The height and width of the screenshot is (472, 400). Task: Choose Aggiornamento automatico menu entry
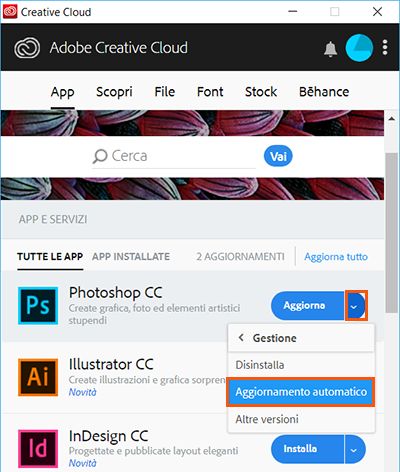coord(301,392)
